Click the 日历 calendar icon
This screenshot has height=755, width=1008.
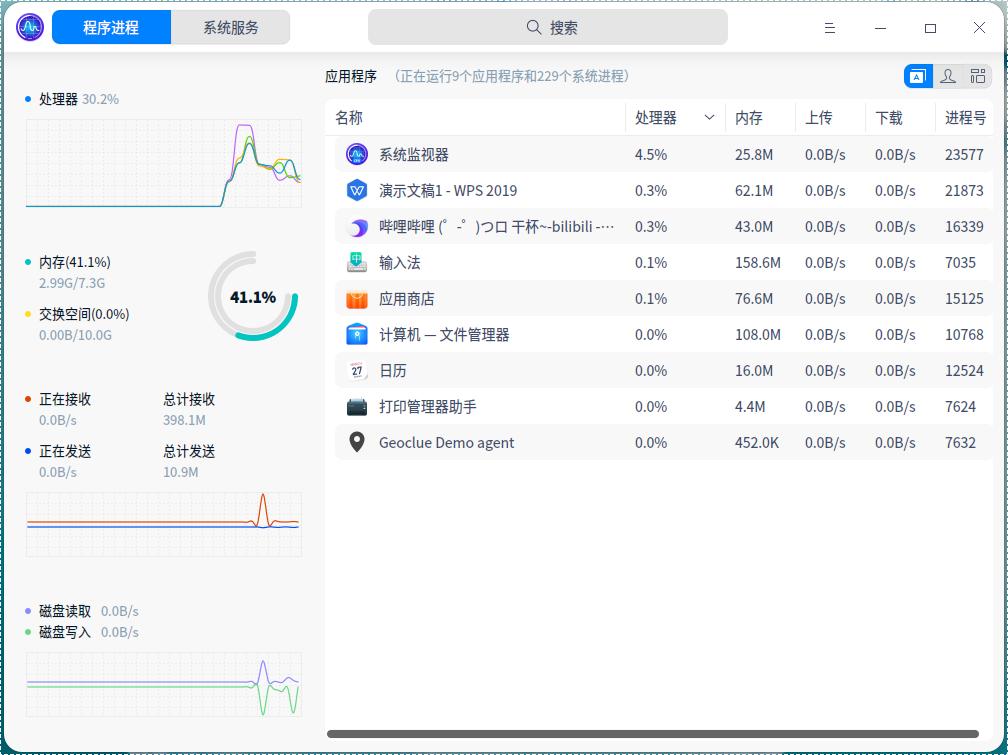[x=357, y=371]
